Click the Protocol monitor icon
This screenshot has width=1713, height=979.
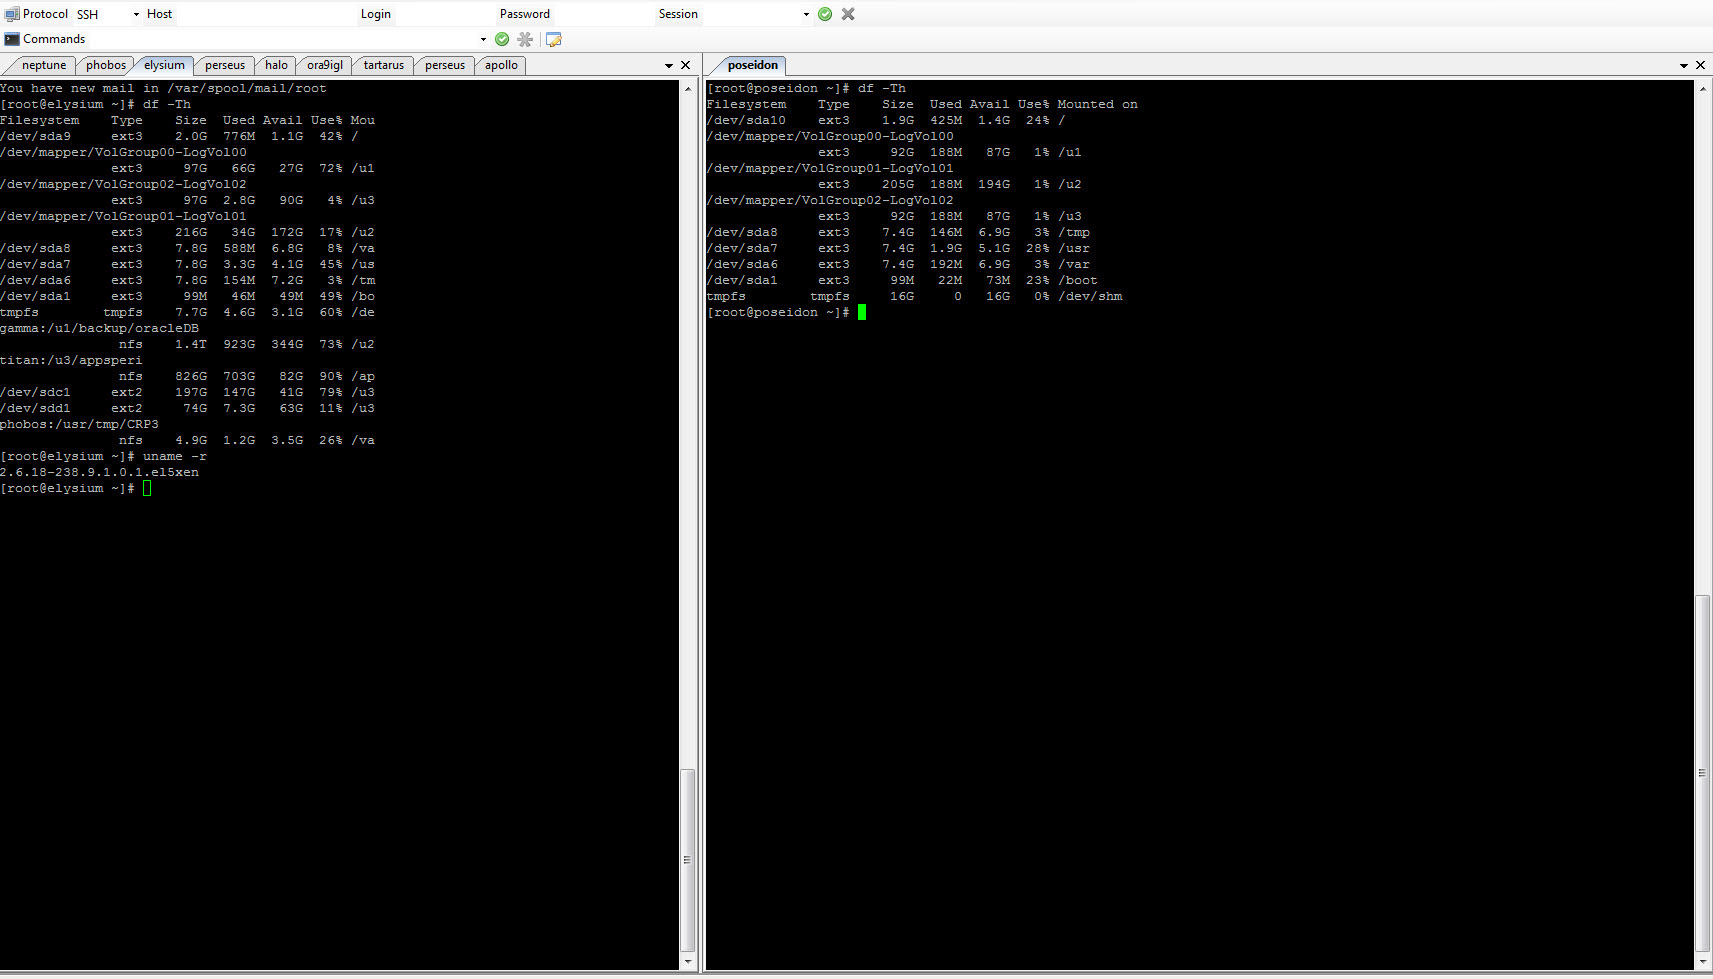click(x=11, y=13)
